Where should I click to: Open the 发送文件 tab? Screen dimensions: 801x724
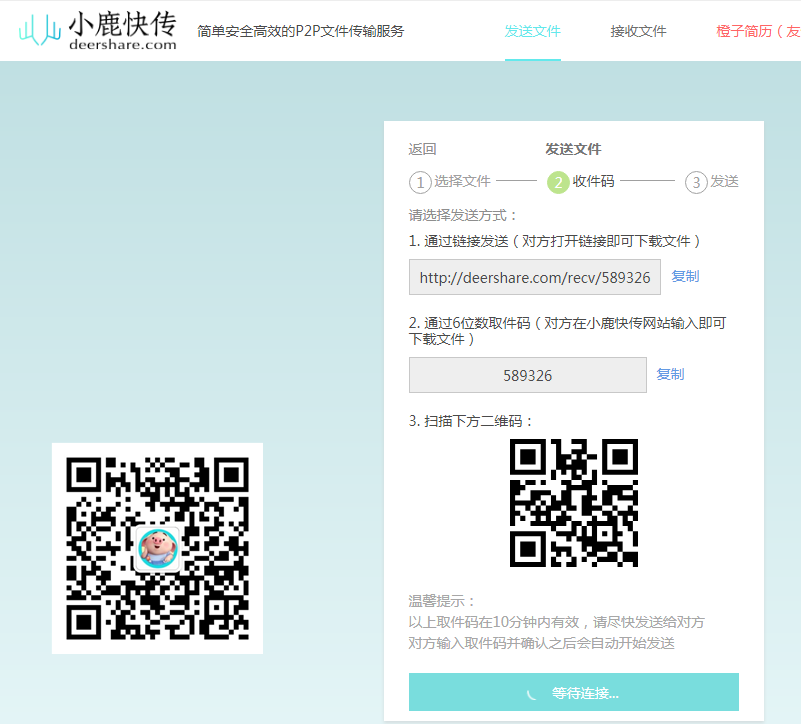[x=532, y=32]
